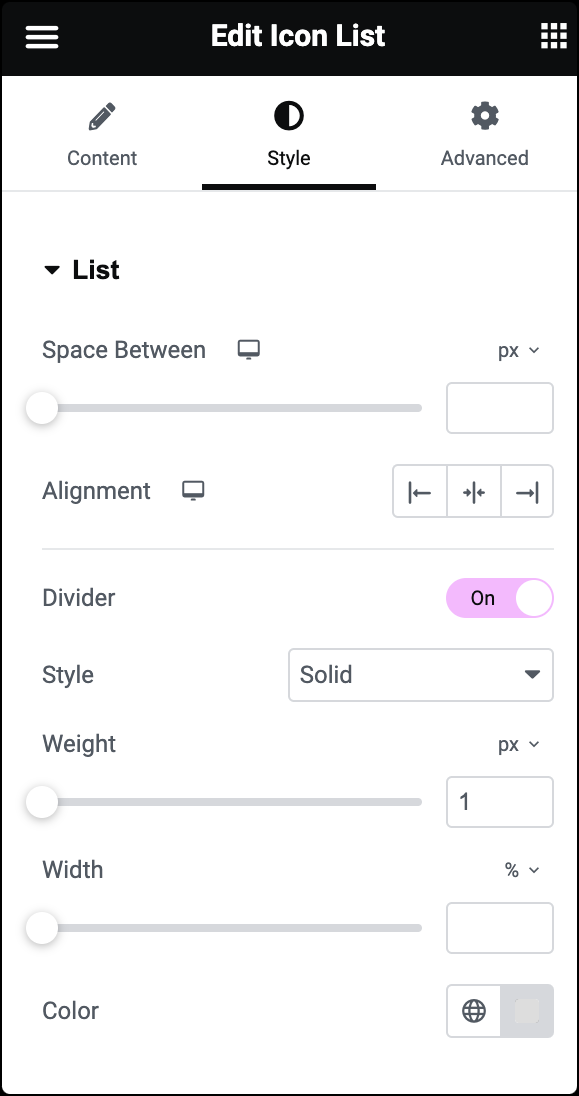579x1096 pixels.
Task: Open Width percent unit selector
Action: tap(522, 870)
